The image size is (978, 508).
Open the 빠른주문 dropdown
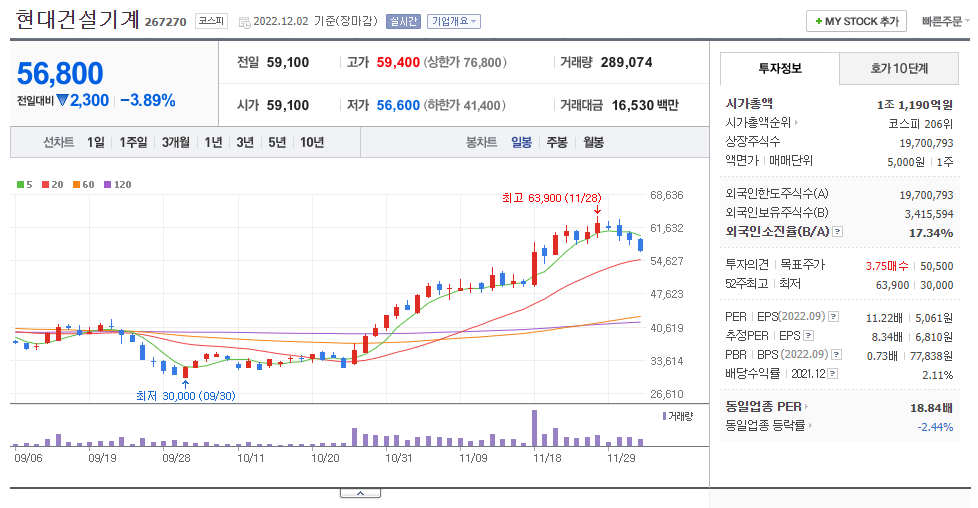click(946, 21)
